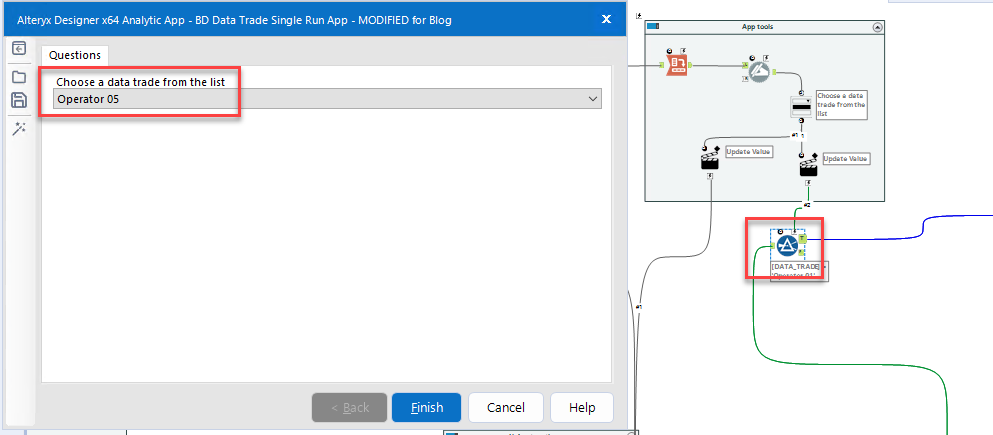Click the magic wand icon in the app sidebar
993x435 pixels.
point(19,129)
